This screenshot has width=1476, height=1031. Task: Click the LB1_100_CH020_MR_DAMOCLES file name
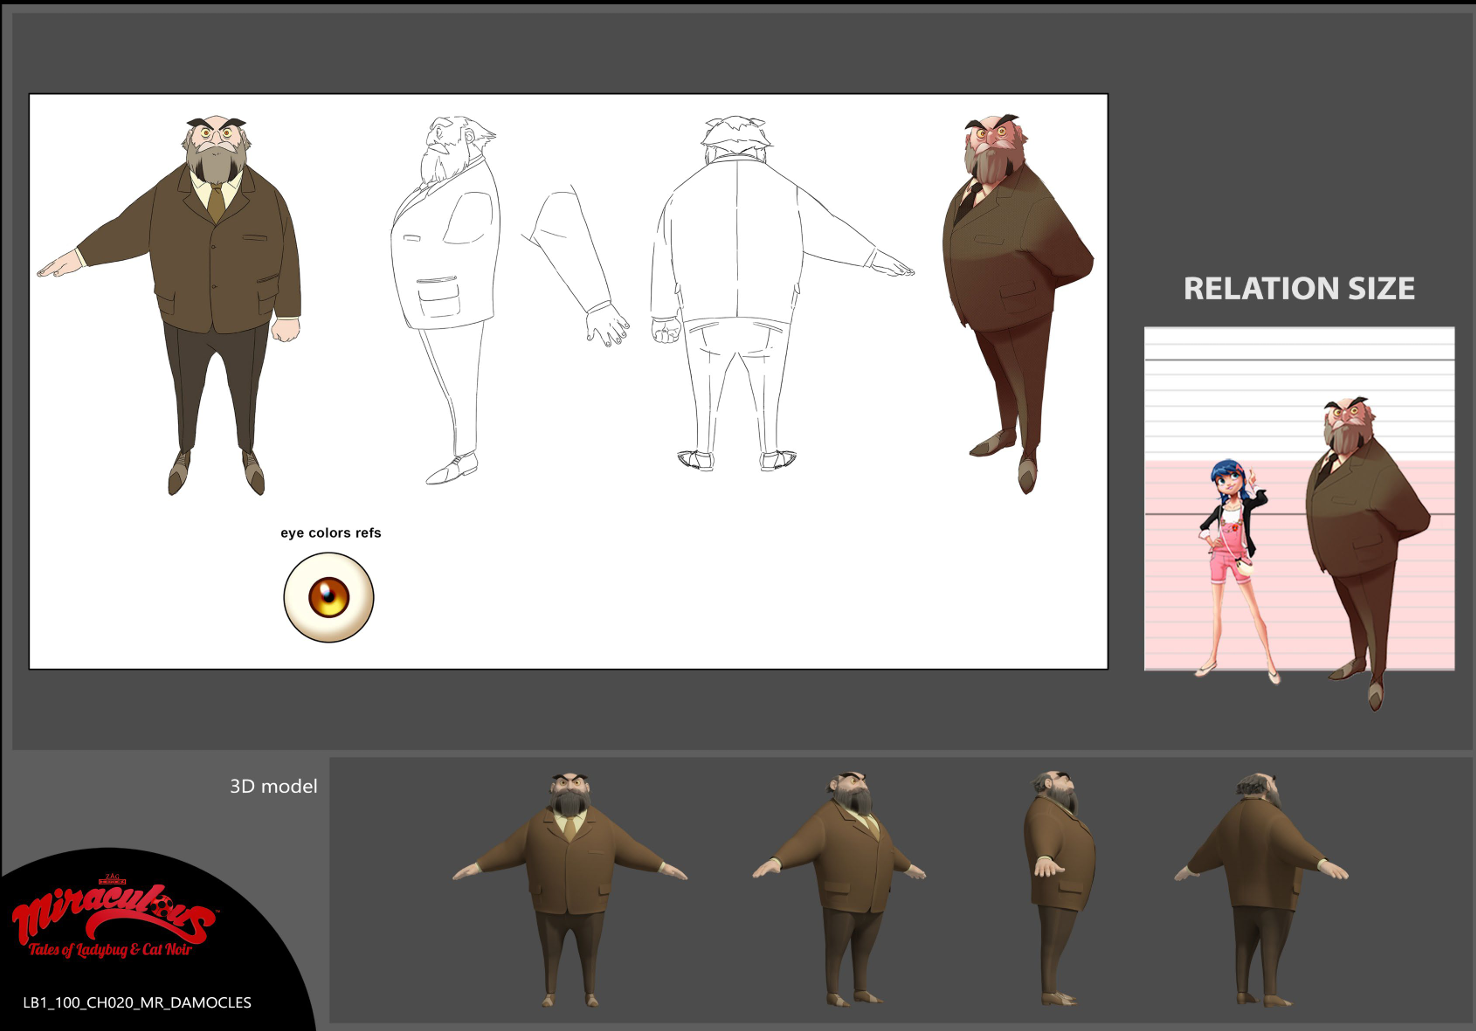point(137,1002)
